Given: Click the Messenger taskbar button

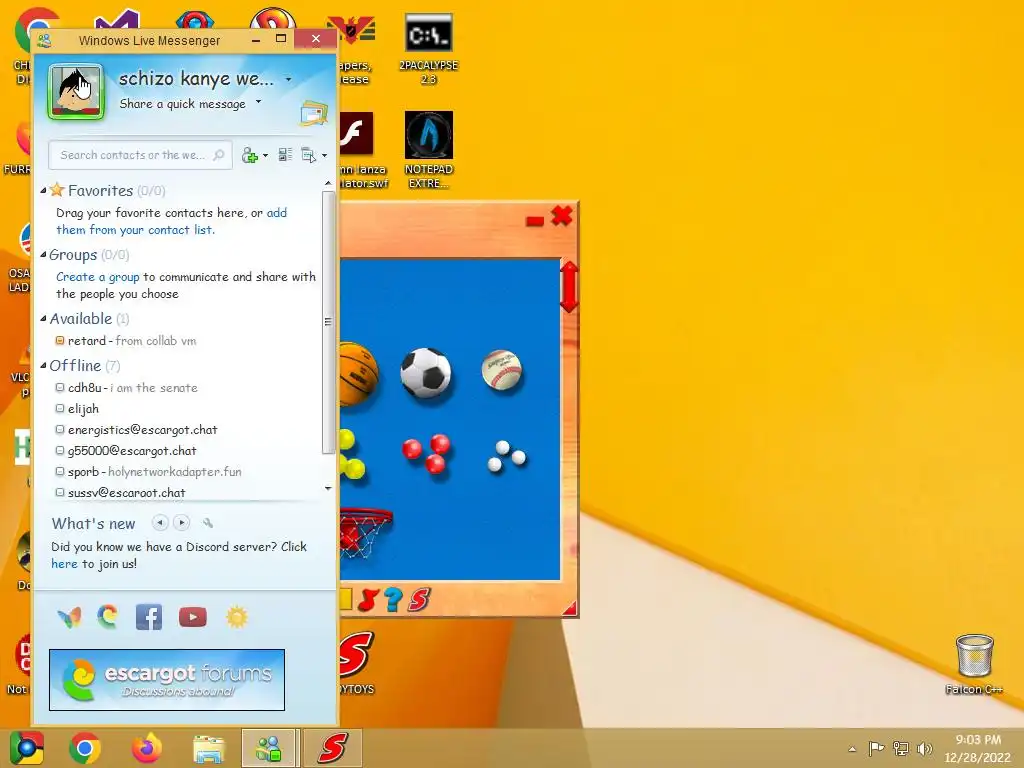Looking at the screenshot, I should tap(268, 748).
